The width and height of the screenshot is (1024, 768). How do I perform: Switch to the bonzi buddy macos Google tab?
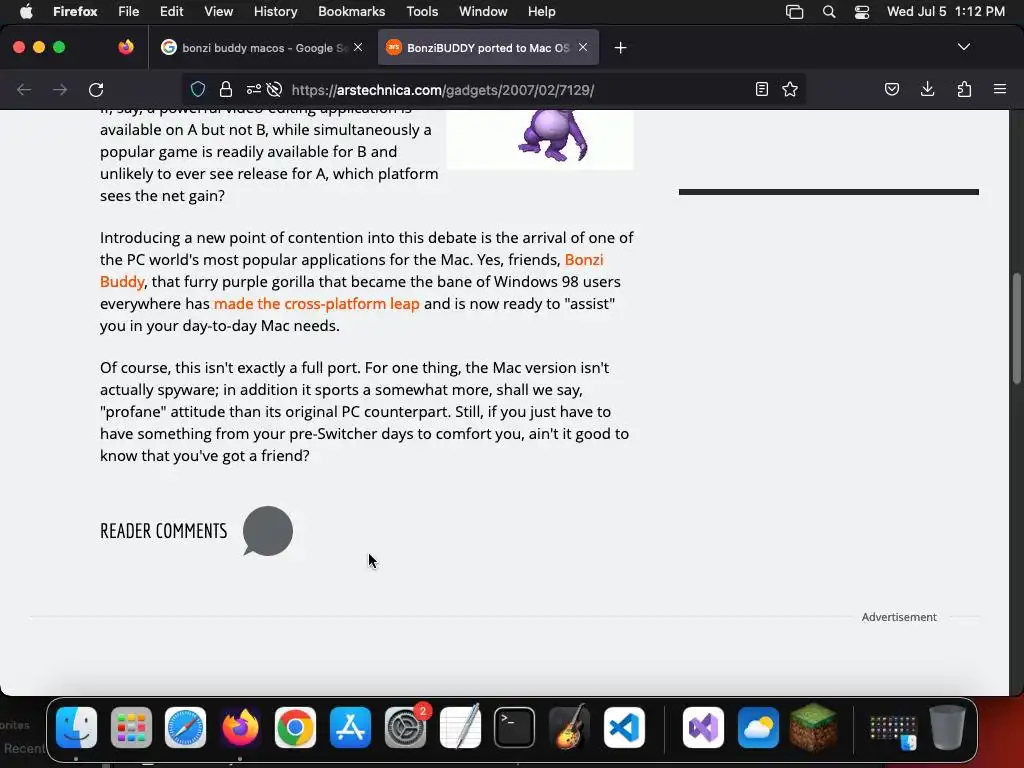coord(263,48)
